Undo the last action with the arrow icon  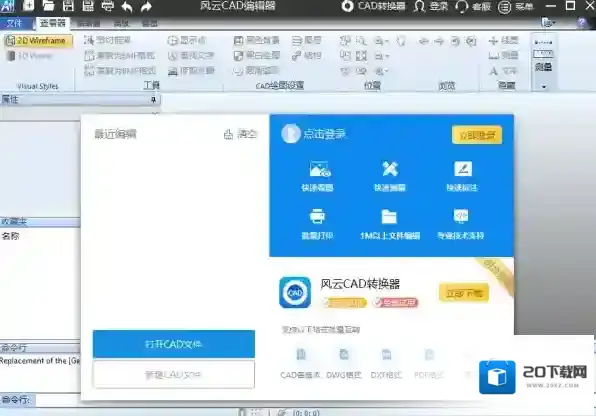pyautogui.click(x=127, y=6)
